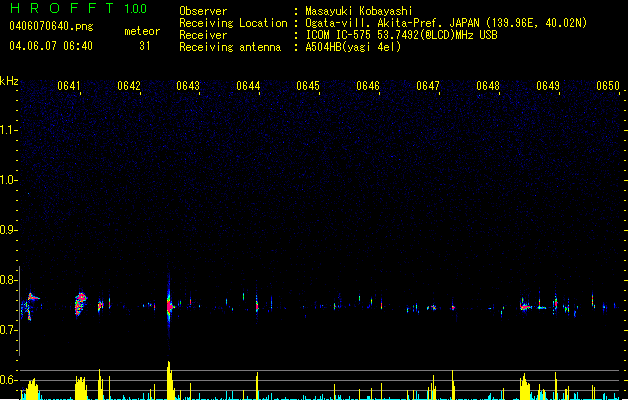The height and width of the screenshot is (400, 629).
Task: Click the ICOM IC-575 receiver text
Action: (401, 35)
